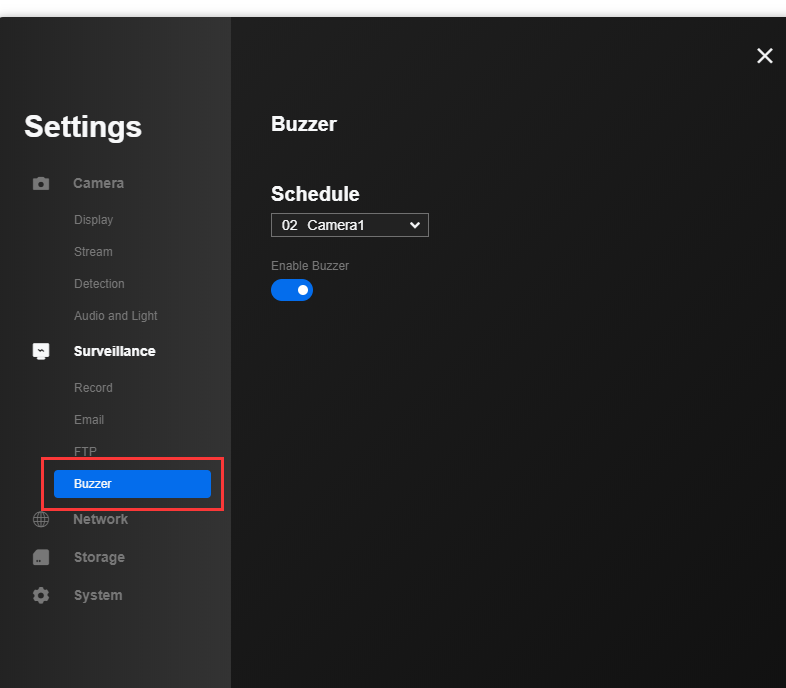Click the Enable Buzzer label text

click(x=310, y=266)
